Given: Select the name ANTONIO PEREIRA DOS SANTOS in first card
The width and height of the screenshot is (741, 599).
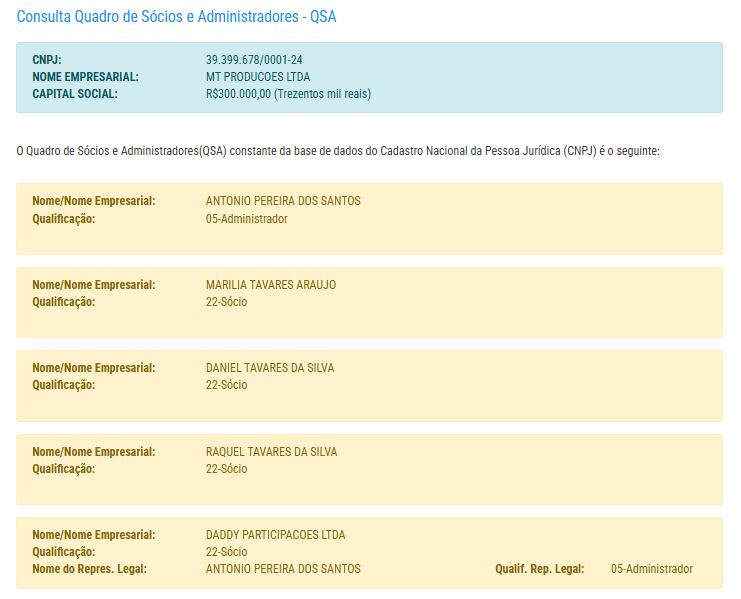Looking at the screenshot, I should point(283,201).
